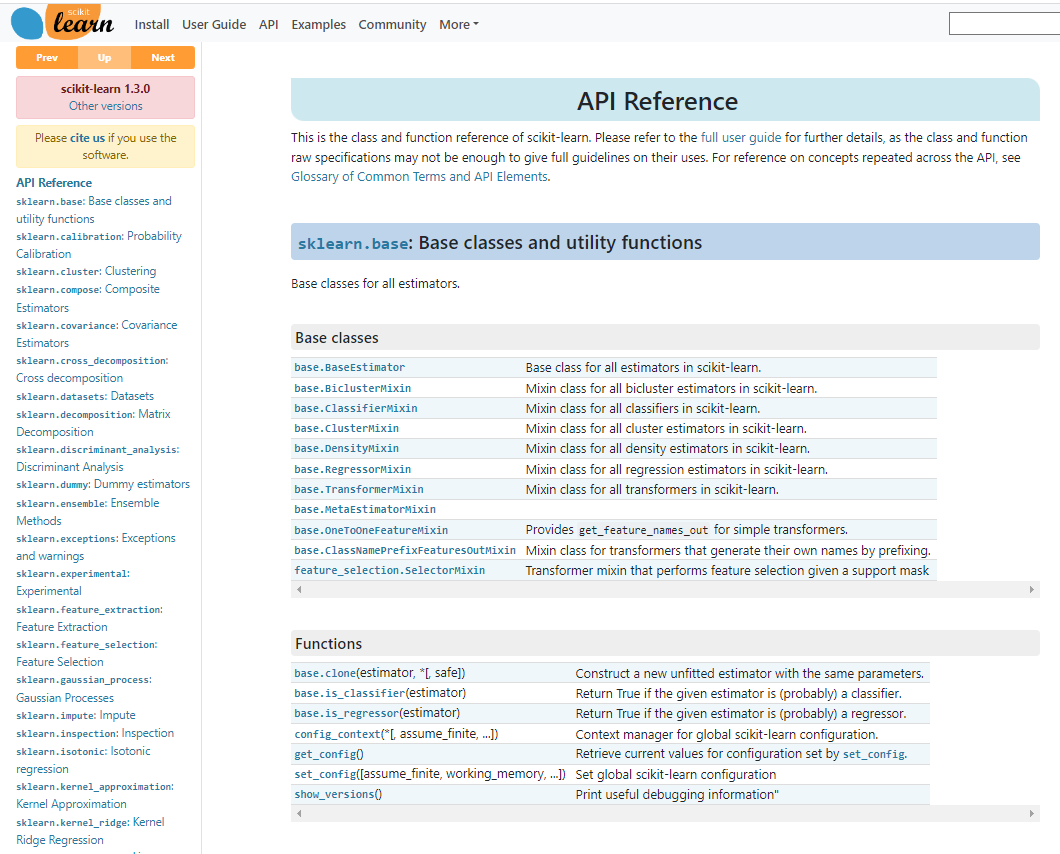Open the Other versions link
This screenshot has width=1060, height=854.
[105, 106]
